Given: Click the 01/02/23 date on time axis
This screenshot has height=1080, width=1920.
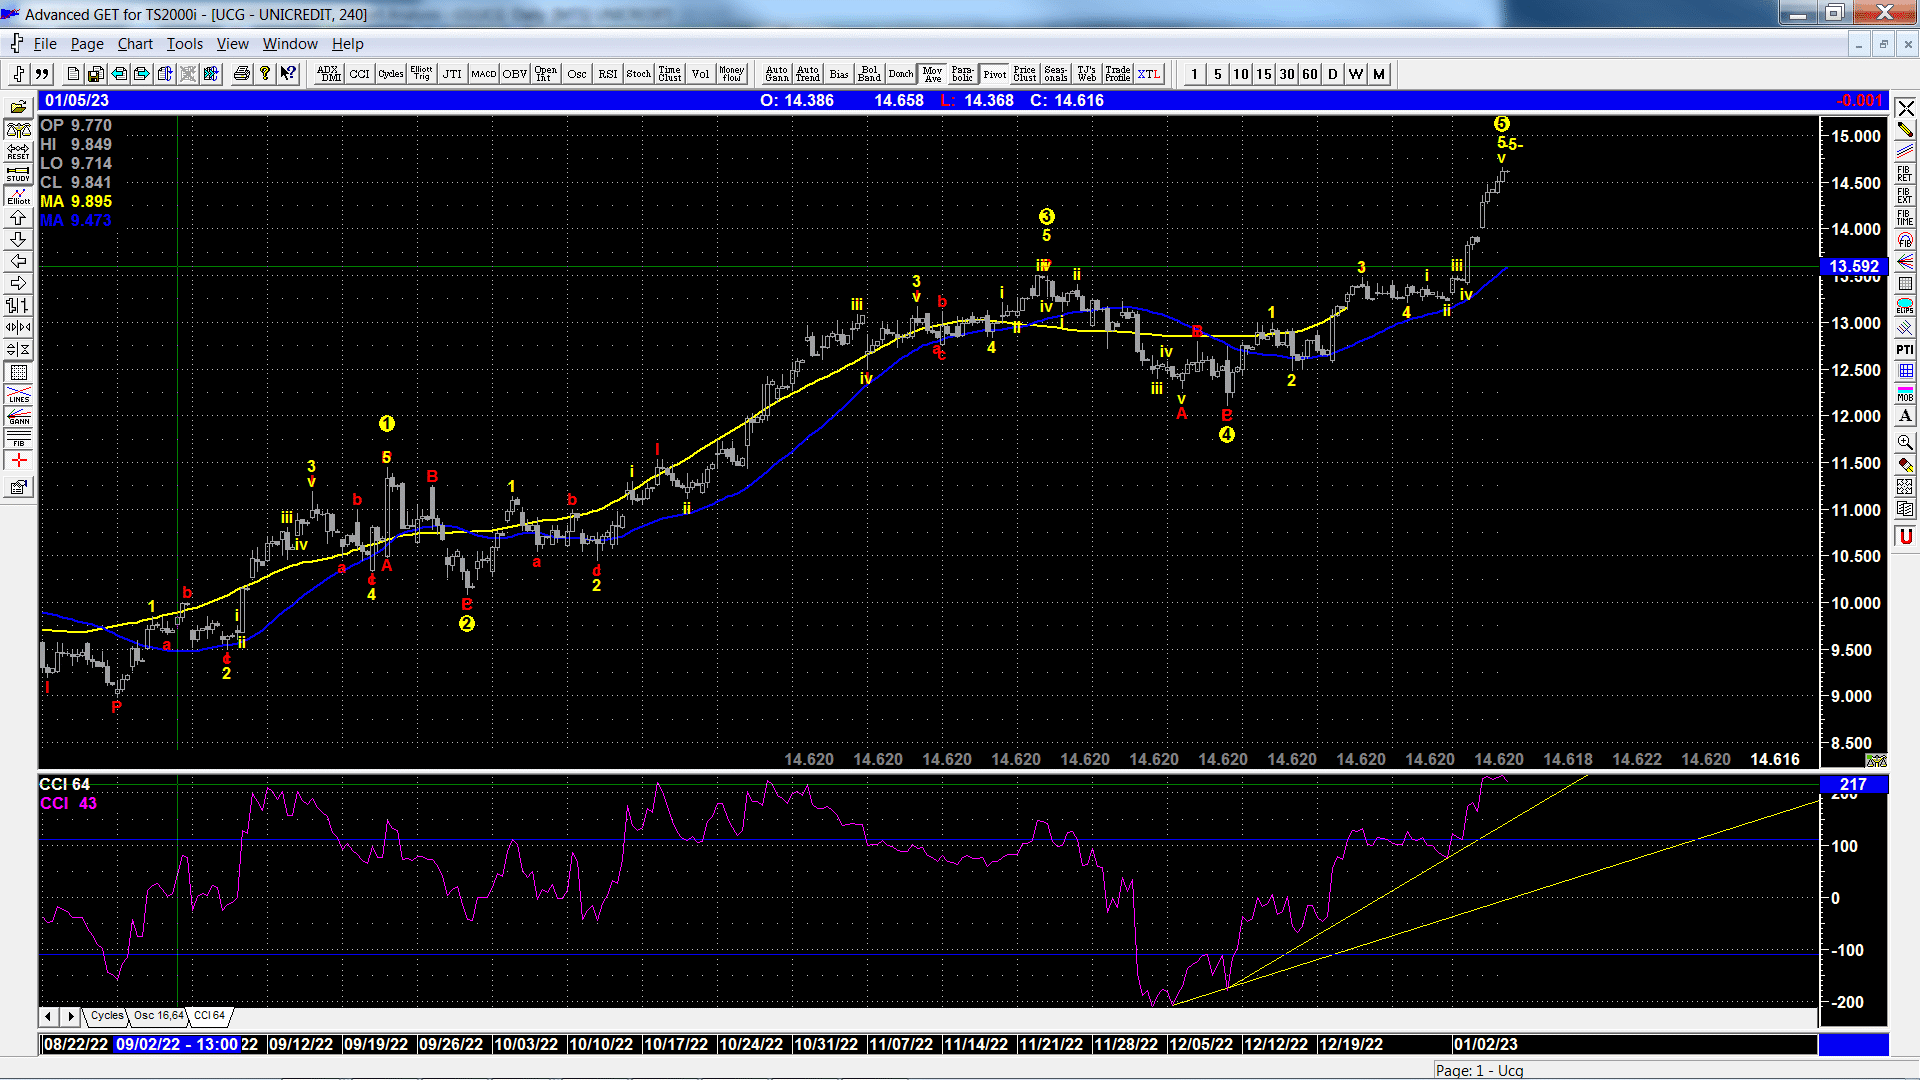Looking at the screenshot, I should (x=1485, y=1044).
